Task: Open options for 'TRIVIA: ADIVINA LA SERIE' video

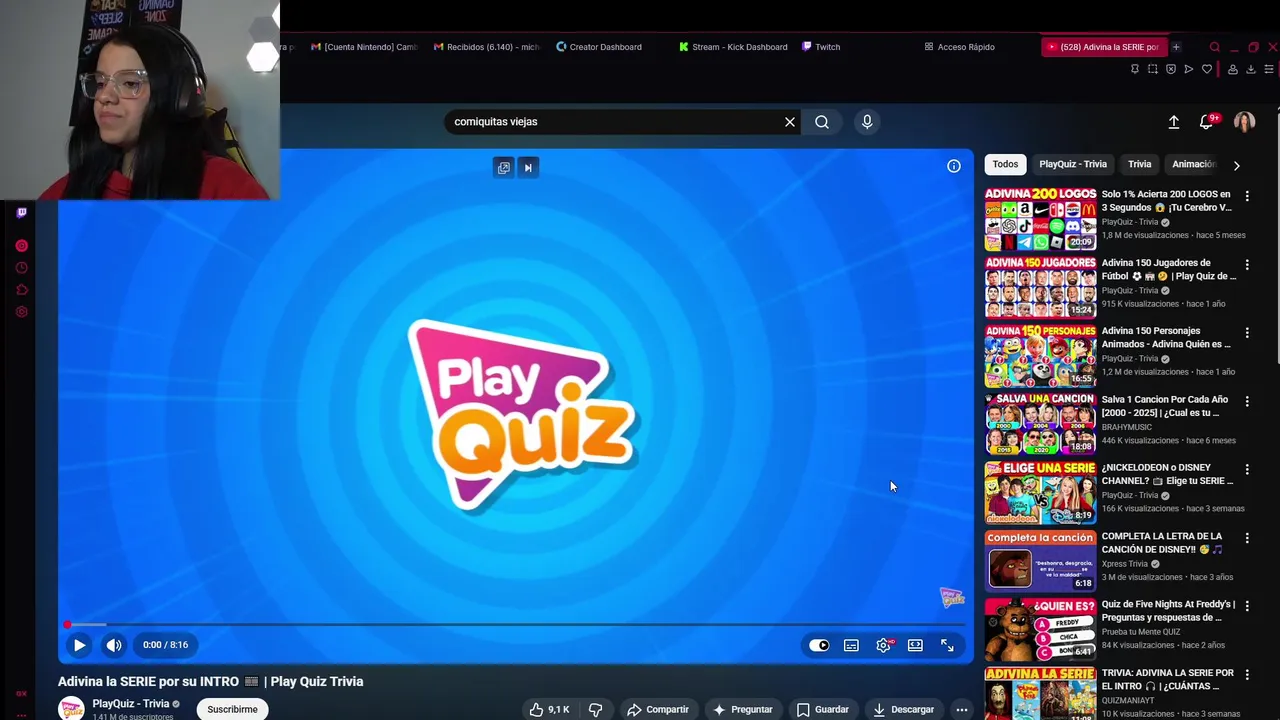Action: pos(1247,674)
